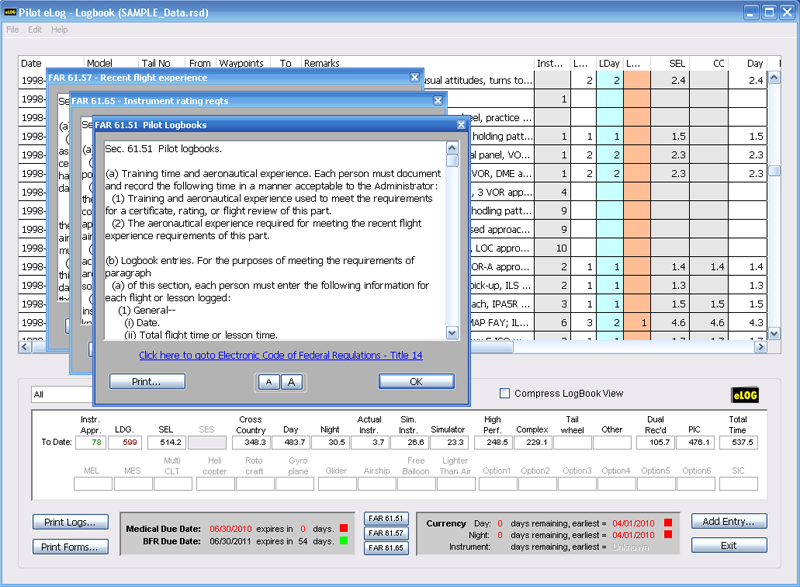Open FAR 61.57 from the bottom button
Image resolution: width=800 pixels, height=587 pixels.
386,533
